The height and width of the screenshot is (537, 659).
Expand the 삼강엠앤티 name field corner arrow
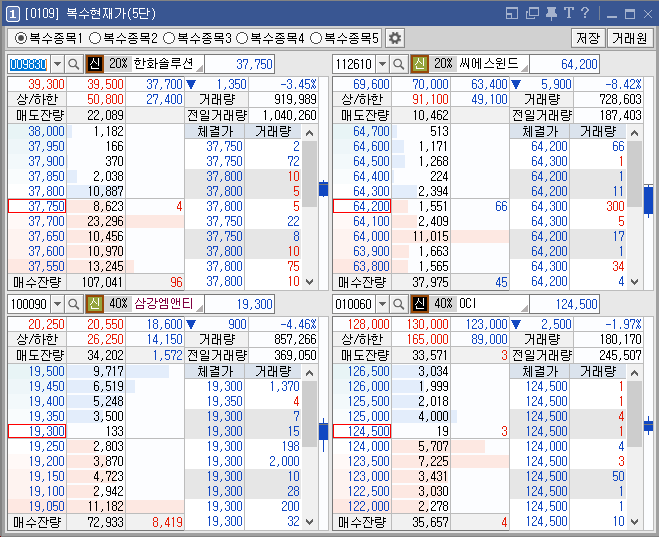coord(200,308)
